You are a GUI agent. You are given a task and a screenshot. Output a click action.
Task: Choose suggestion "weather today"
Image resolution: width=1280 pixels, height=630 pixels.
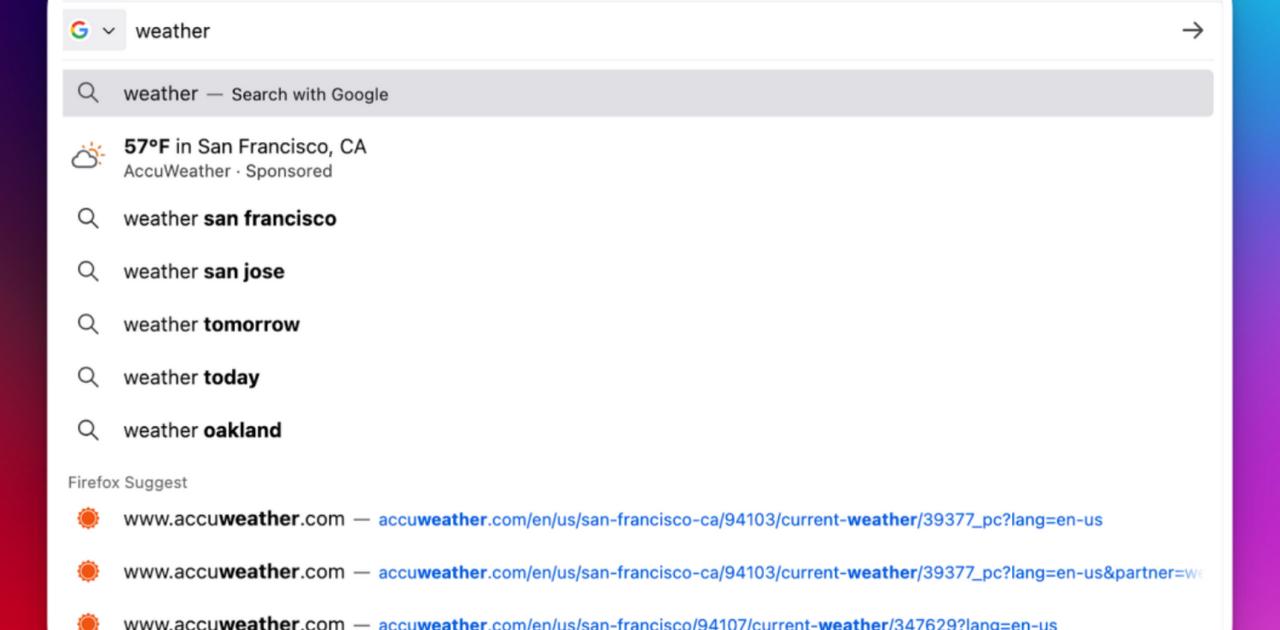click(x=638, y=377)
